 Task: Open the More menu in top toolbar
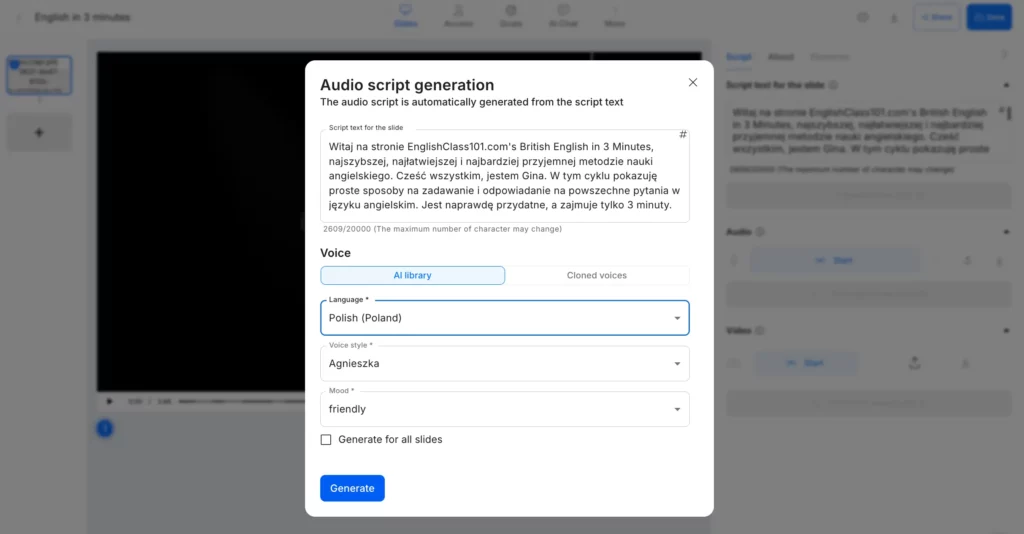point(615,16)
